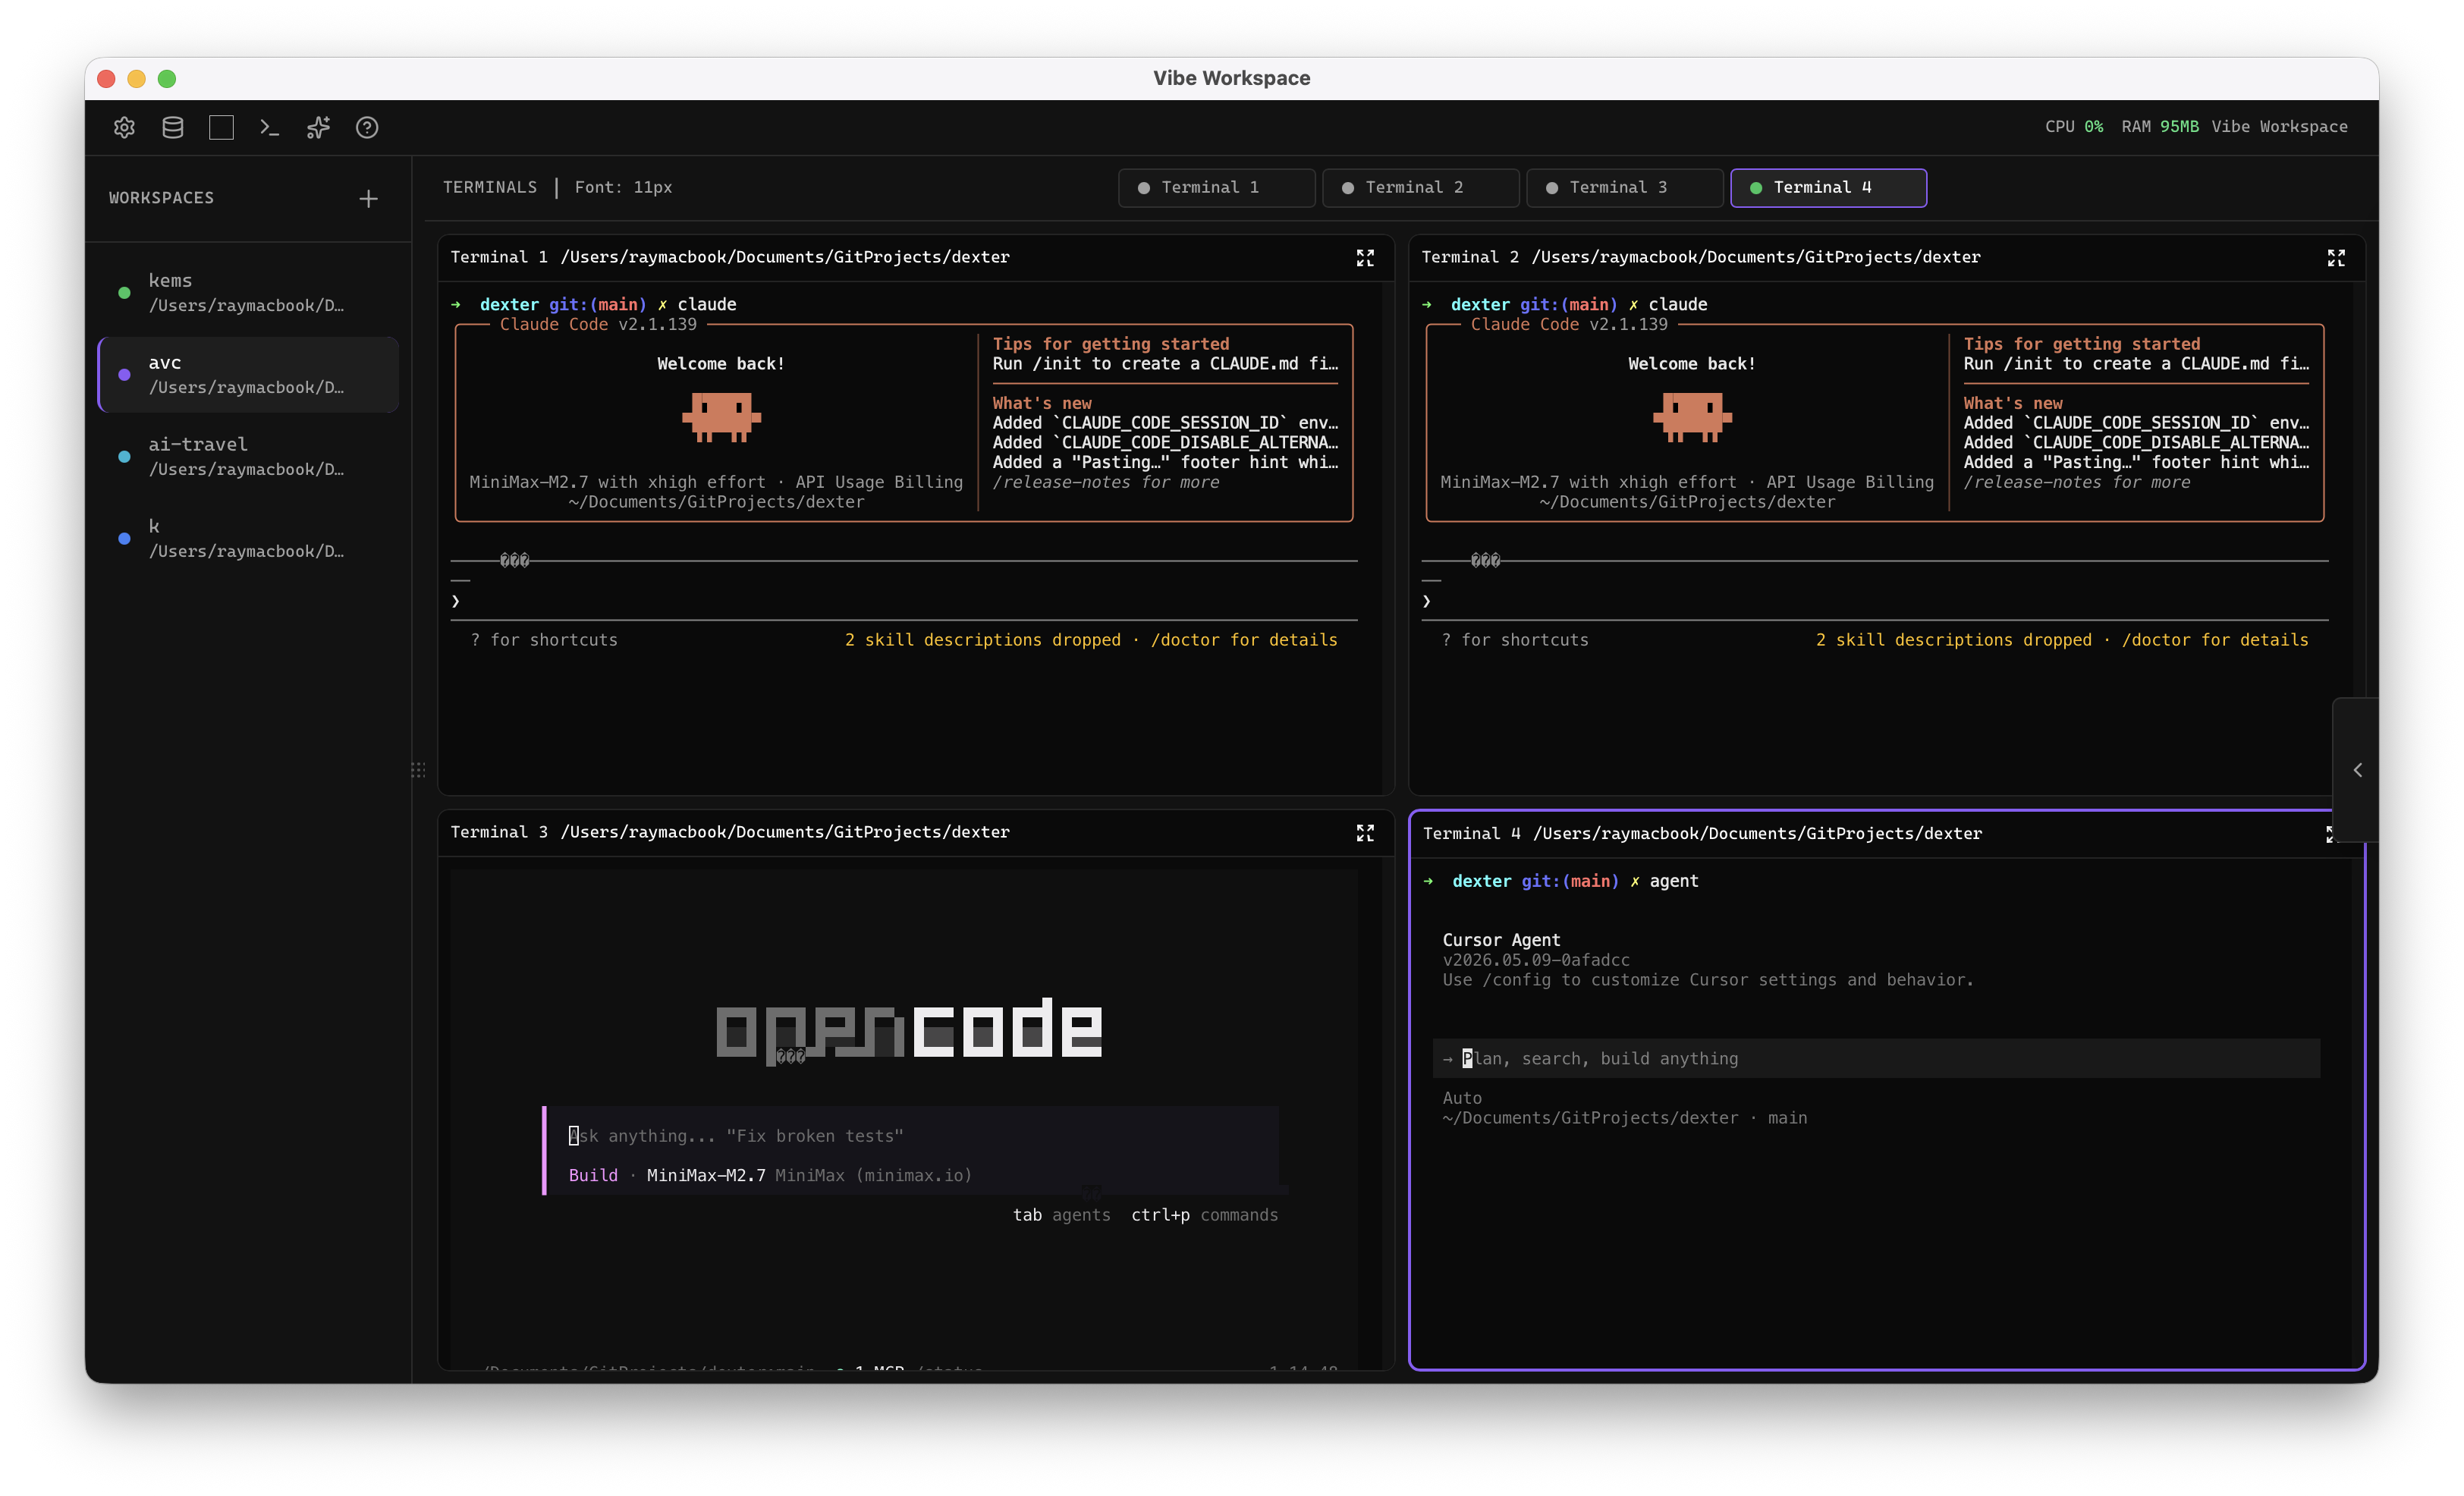Click the TERMINALS header label
Screen dimensions: 2464x1496
(490, 187)
